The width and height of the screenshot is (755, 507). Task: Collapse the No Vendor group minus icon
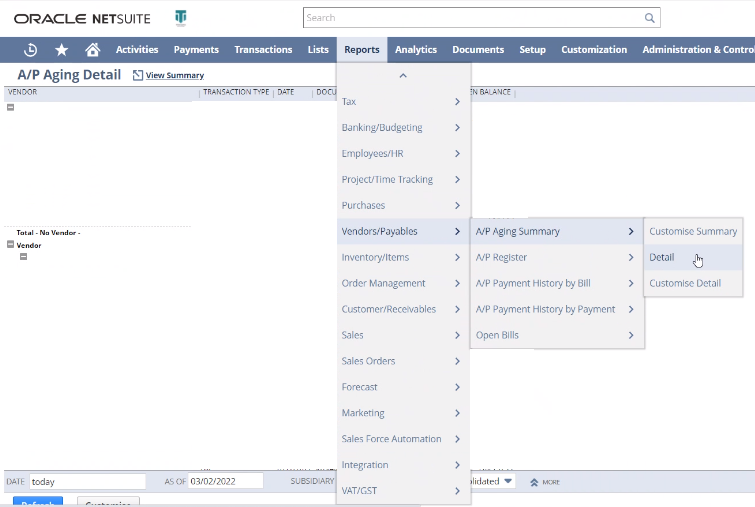pyautogui.click(x=11, y=107)
